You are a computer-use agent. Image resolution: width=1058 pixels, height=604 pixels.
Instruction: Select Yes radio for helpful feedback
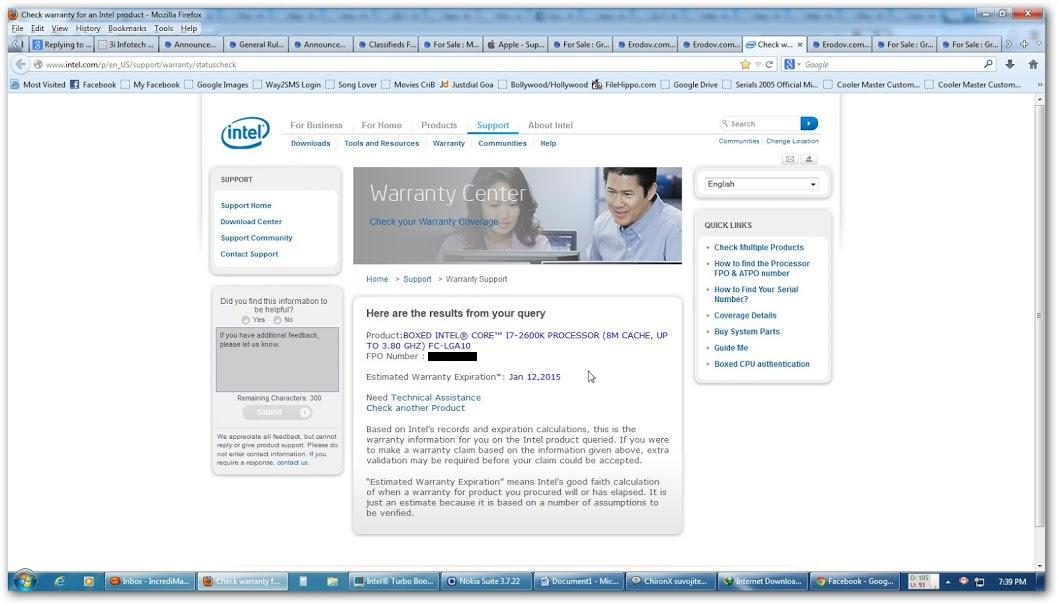[246, 320]
